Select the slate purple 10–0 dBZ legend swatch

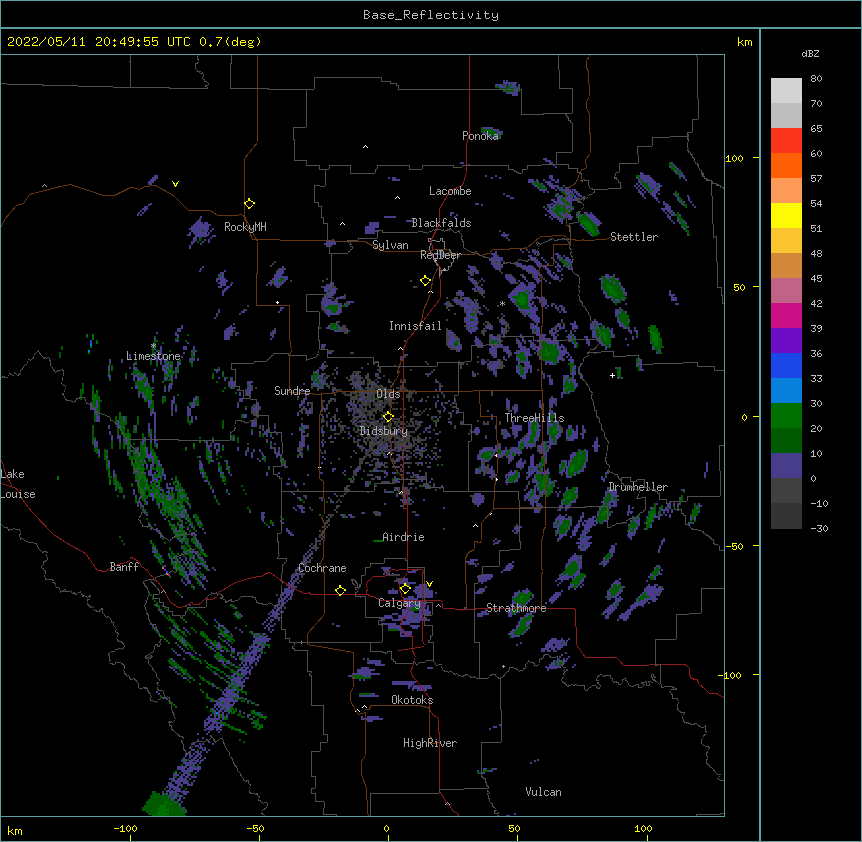coord(786,466)
